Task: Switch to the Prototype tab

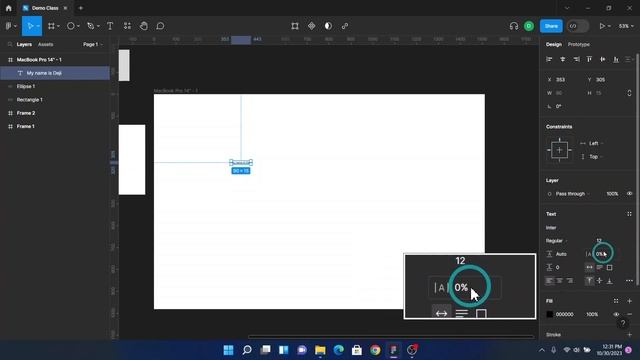Action: coord(578,44)
